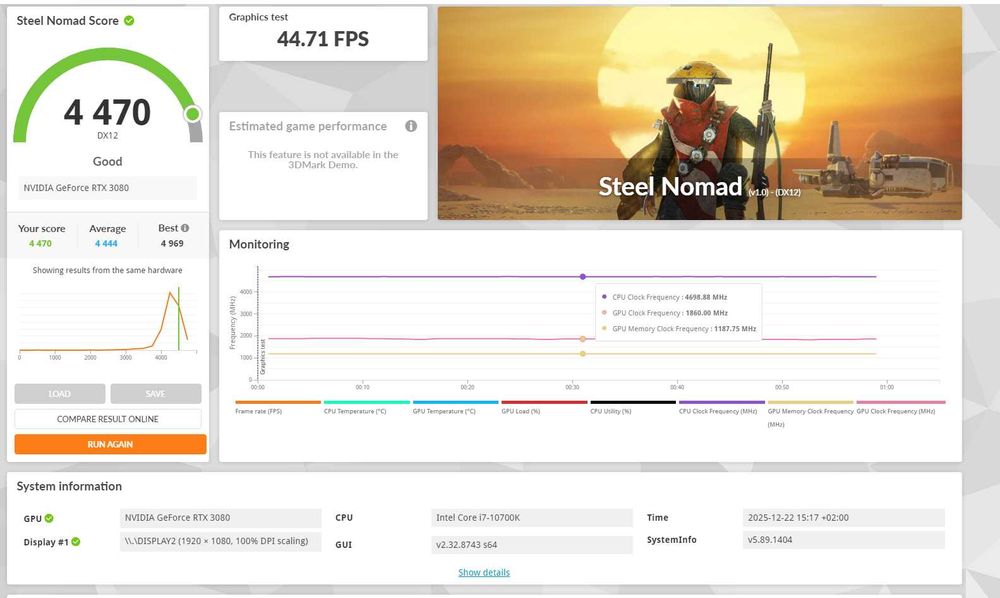Click the SystemInfo version v5.89.1404
The width and height of the screenshot is (1000, 598).
843,539
